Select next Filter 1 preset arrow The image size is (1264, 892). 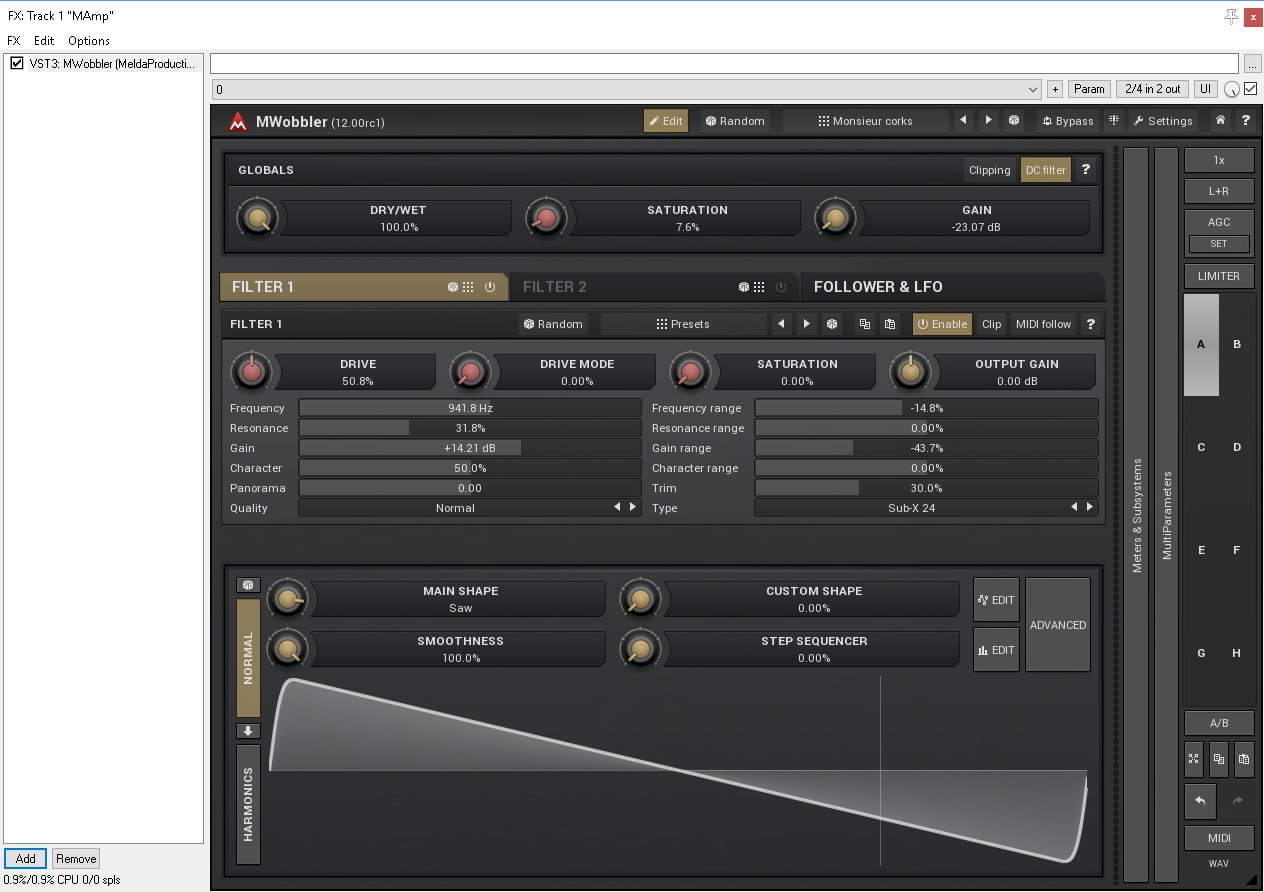pos(806,324)
